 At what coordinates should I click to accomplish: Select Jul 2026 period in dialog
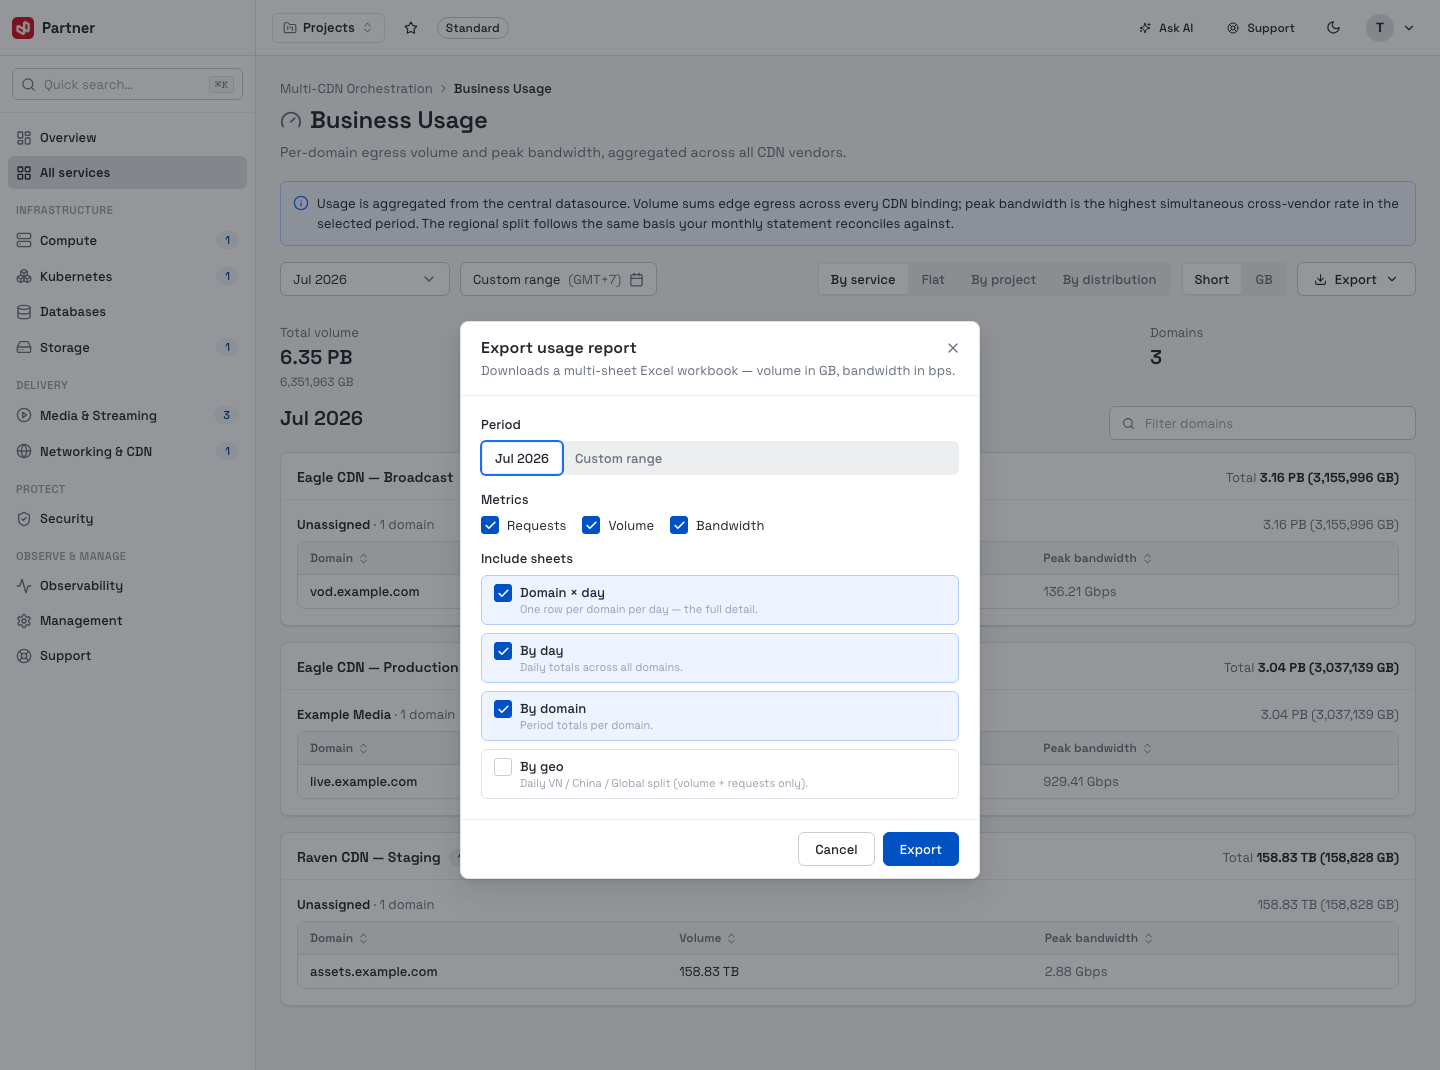tap(522, 458)
